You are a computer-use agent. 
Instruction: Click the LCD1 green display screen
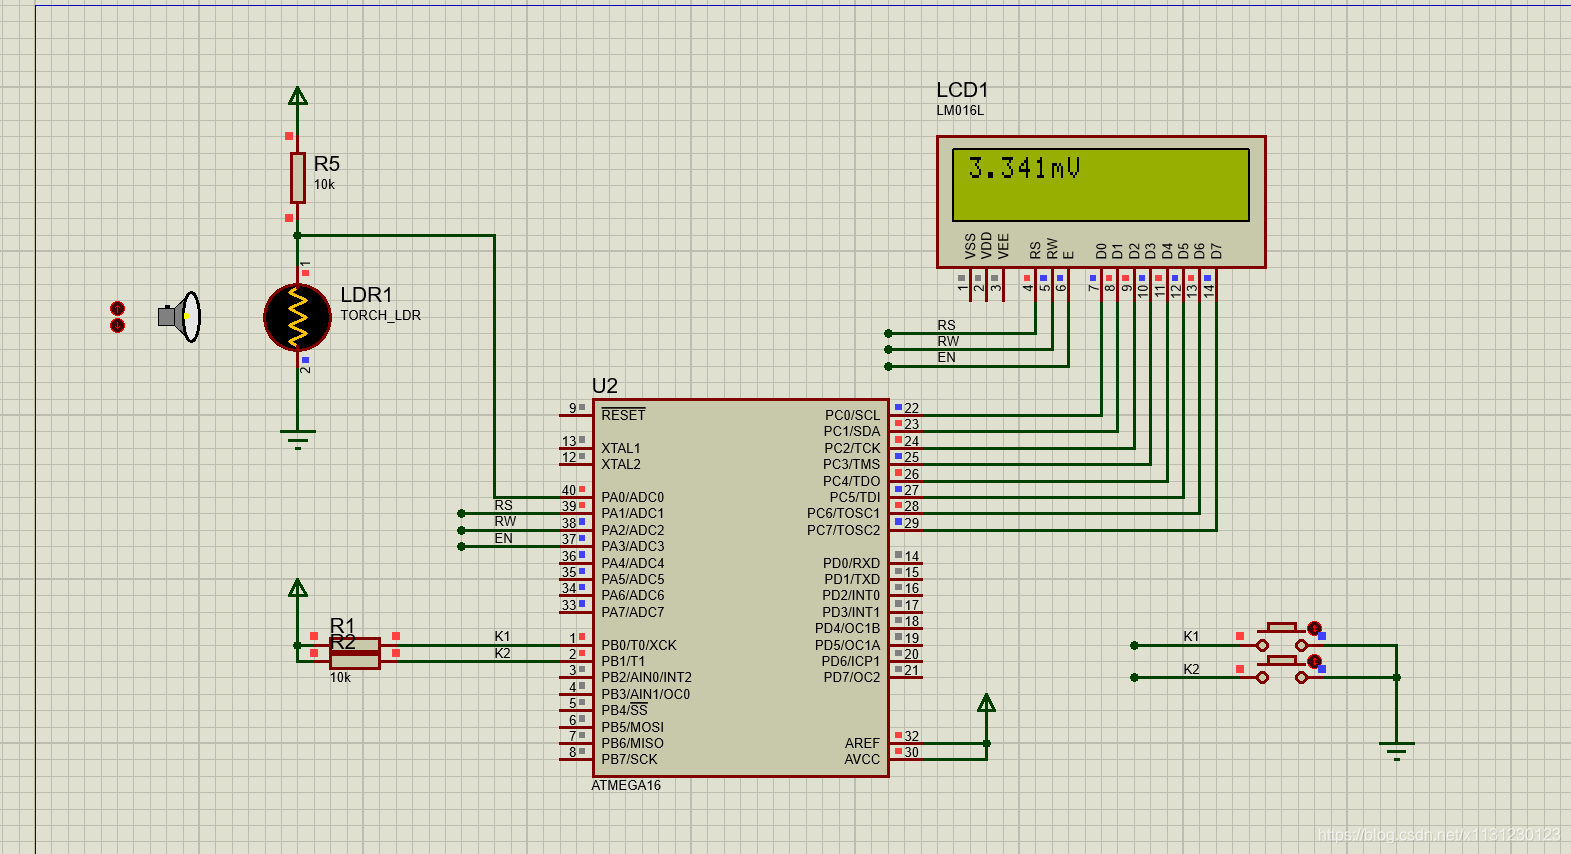coord(1101,185)
